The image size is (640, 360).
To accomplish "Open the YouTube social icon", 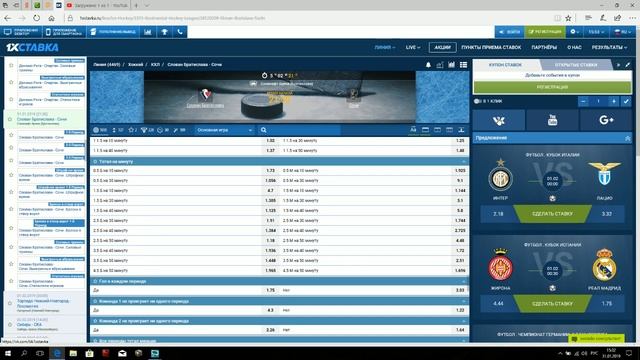I will click(x=552, y=120).
